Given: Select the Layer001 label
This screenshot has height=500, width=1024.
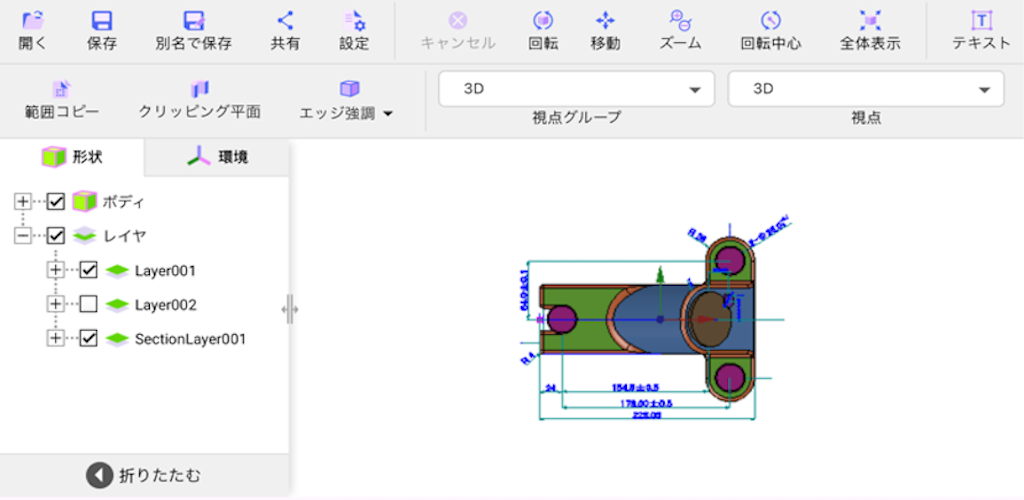Looking at the screenshot, I should [165, 270].
